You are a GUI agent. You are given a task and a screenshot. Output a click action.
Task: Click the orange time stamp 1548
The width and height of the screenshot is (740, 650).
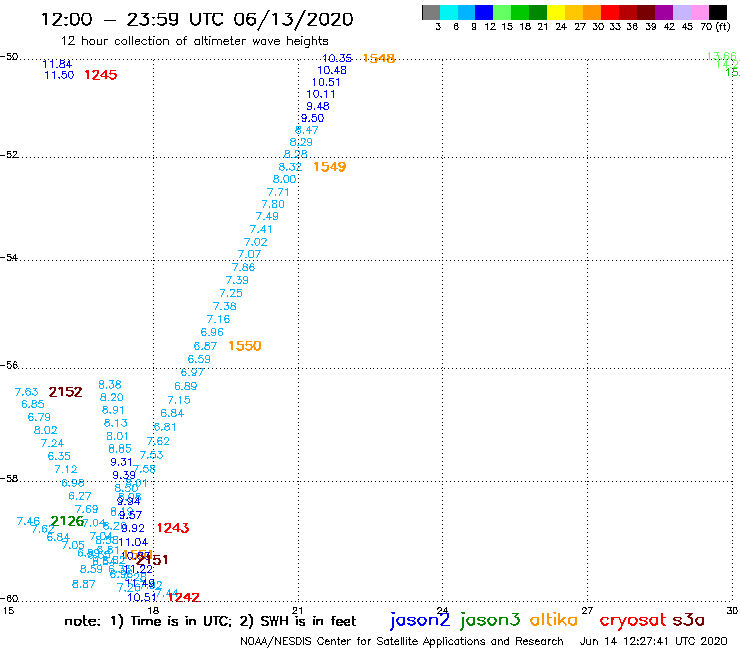point(379,58)
